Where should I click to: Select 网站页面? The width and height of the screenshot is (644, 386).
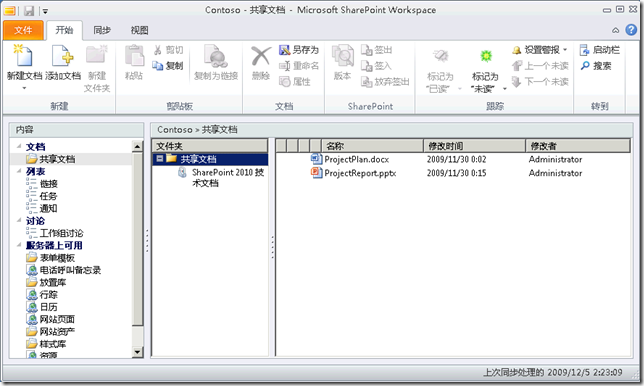[x=57, y=319]
